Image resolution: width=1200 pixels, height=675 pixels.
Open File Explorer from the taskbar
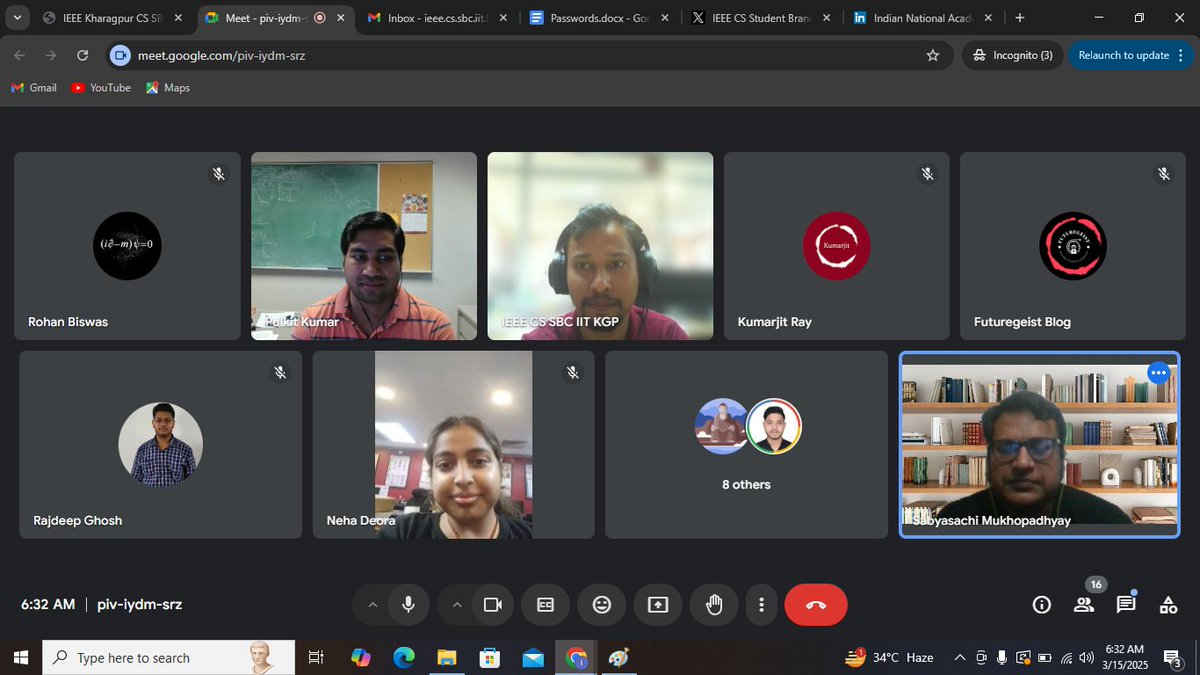[x=447, y=658]
